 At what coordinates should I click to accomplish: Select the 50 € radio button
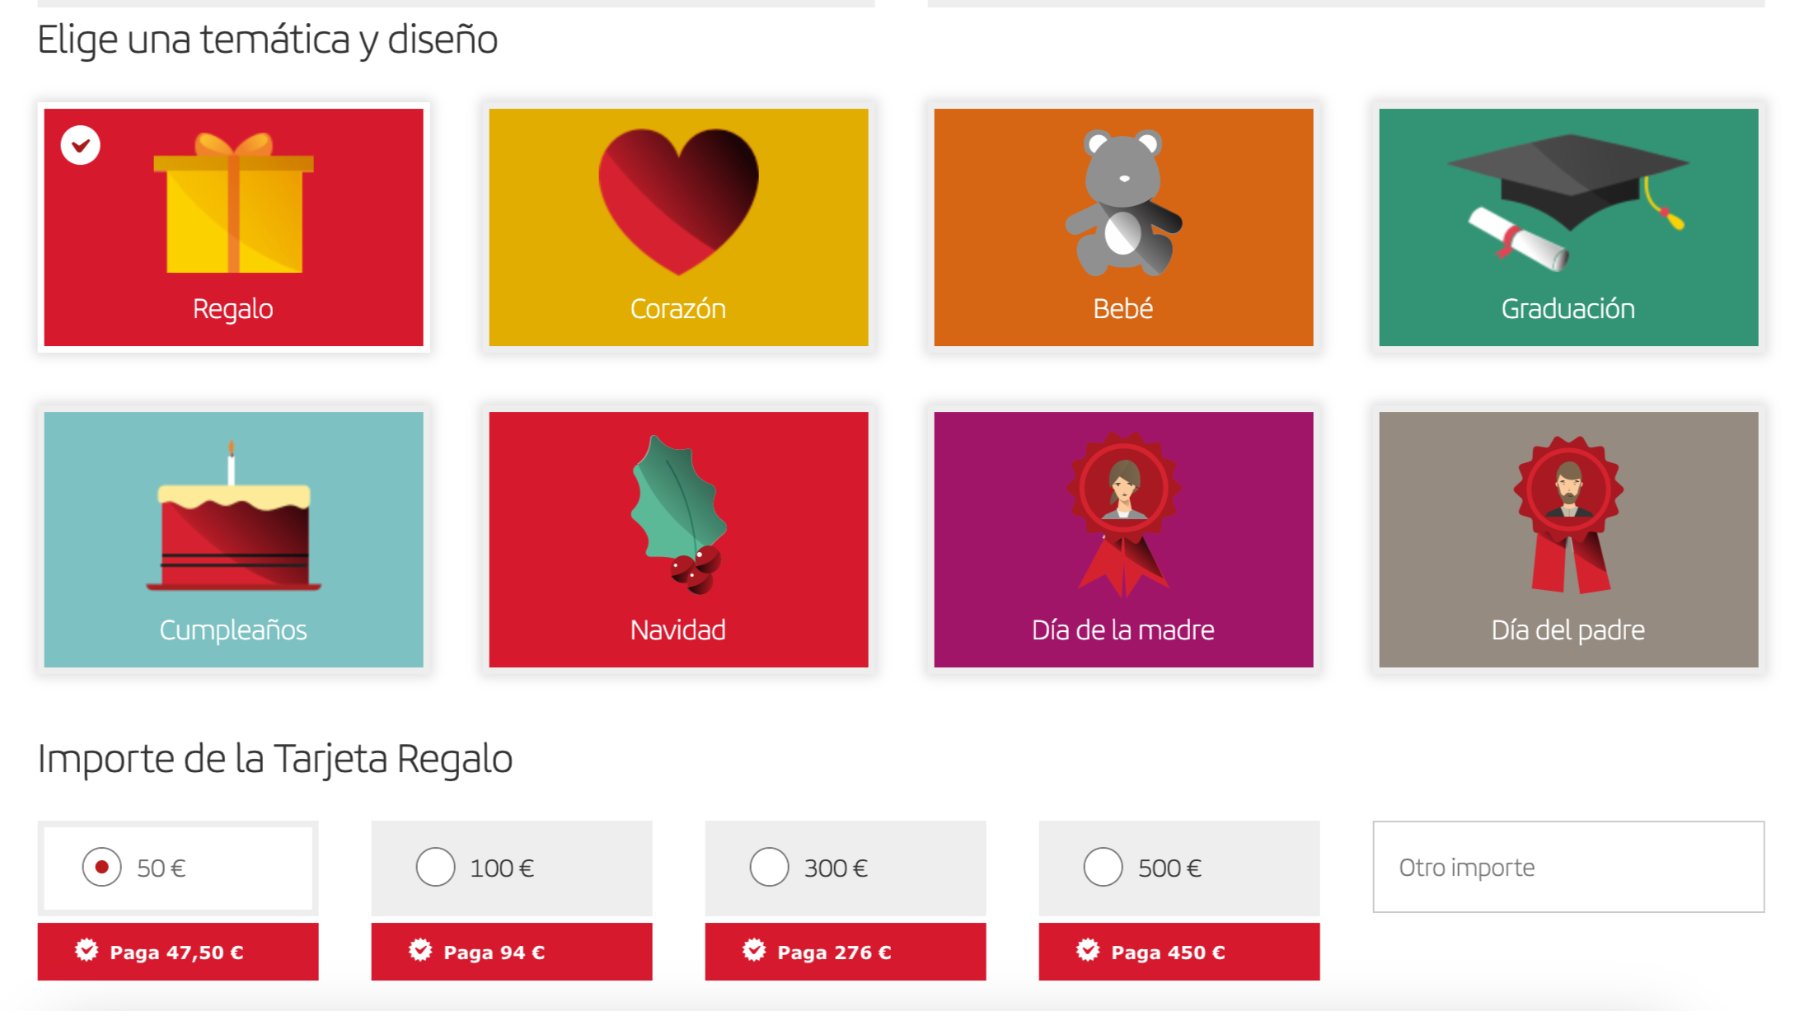point(102,867)
